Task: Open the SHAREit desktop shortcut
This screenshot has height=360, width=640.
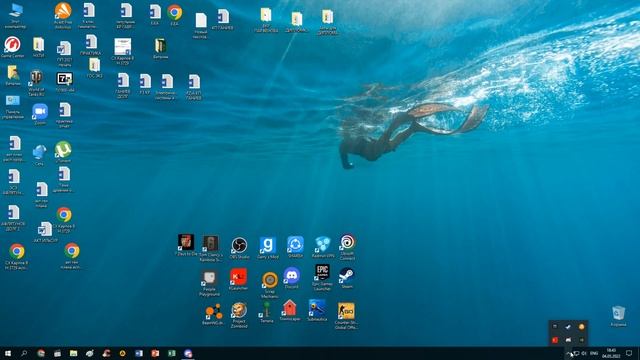Action: pos(295,247)
